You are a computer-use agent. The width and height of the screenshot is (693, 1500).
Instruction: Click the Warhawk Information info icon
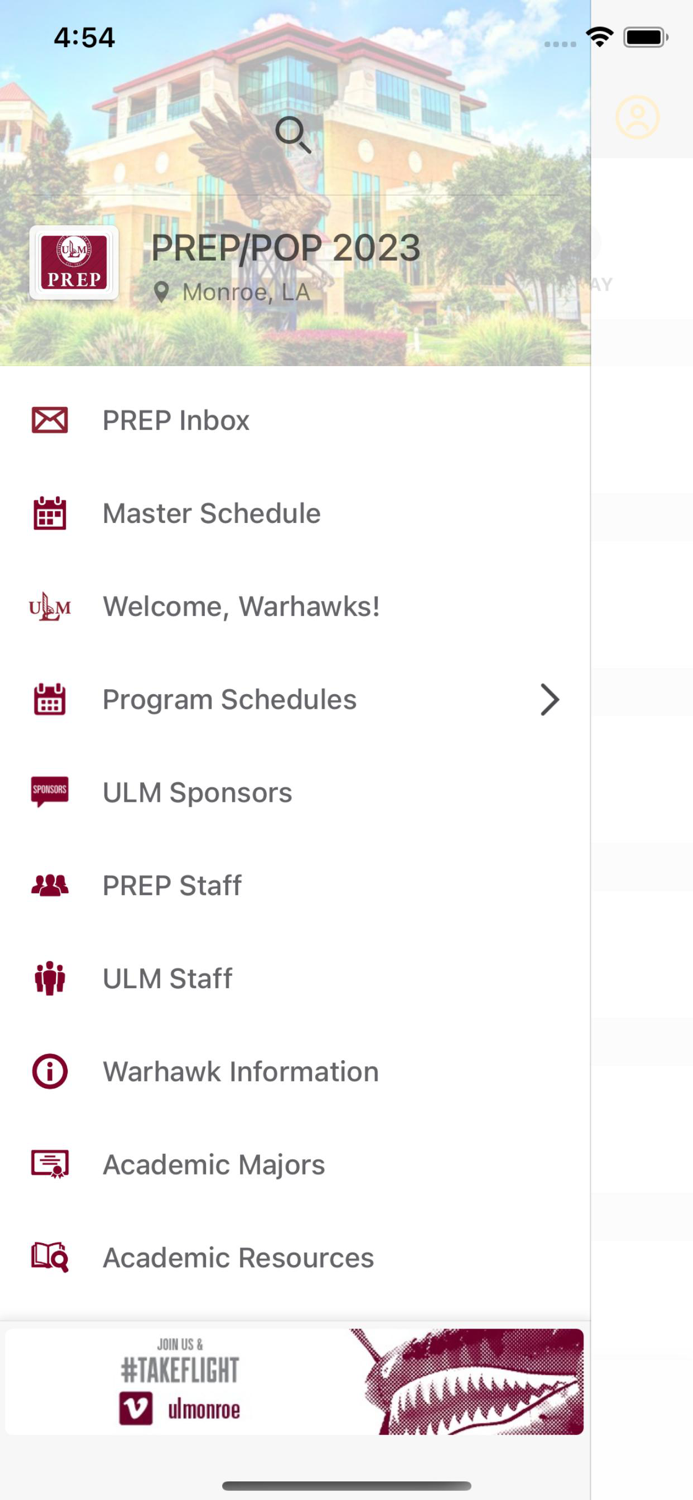pyautogui.click(x=49, y=1071)
